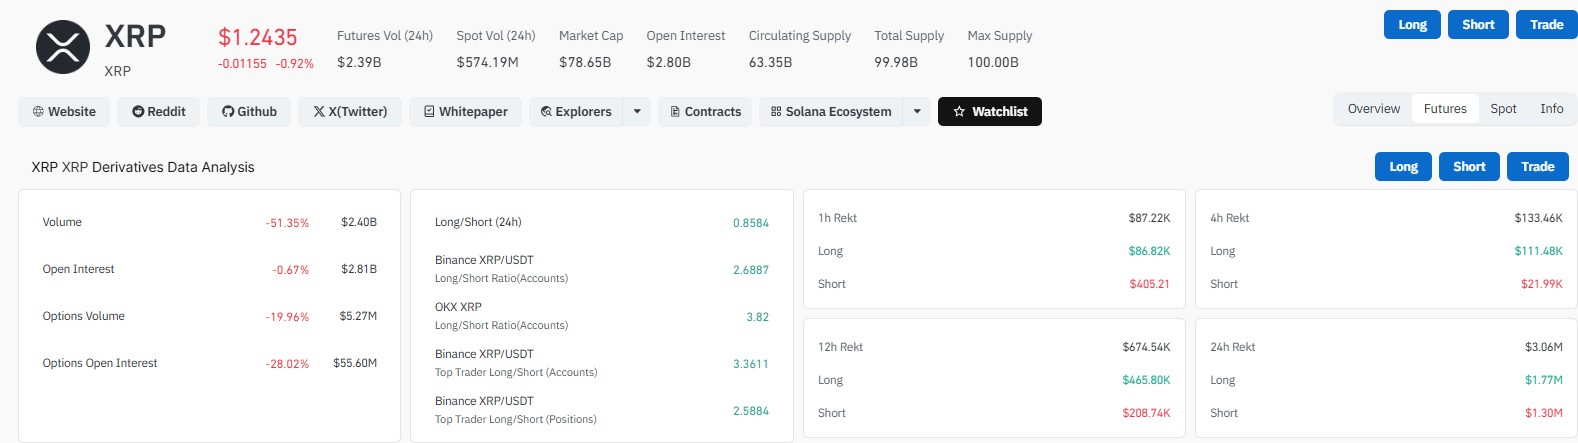Open the X(Twitter) link
Screen dimensions: 1578x443
[x=350, y=112]
